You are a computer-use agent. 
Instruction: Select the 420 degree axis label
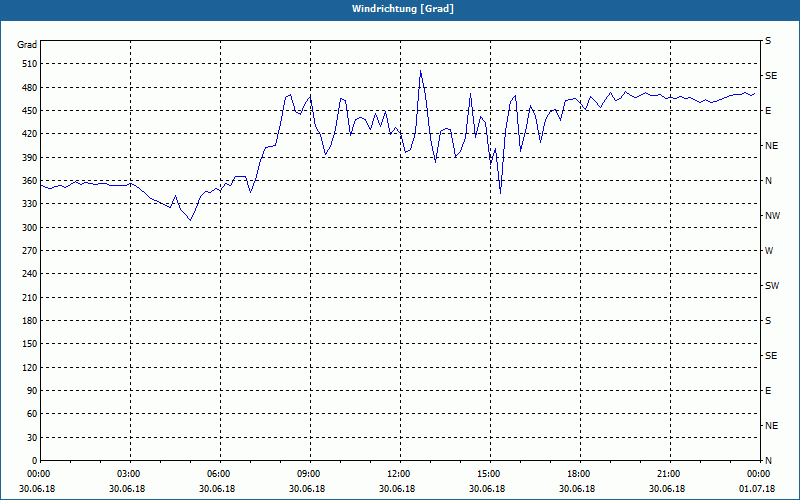point(30,134)
